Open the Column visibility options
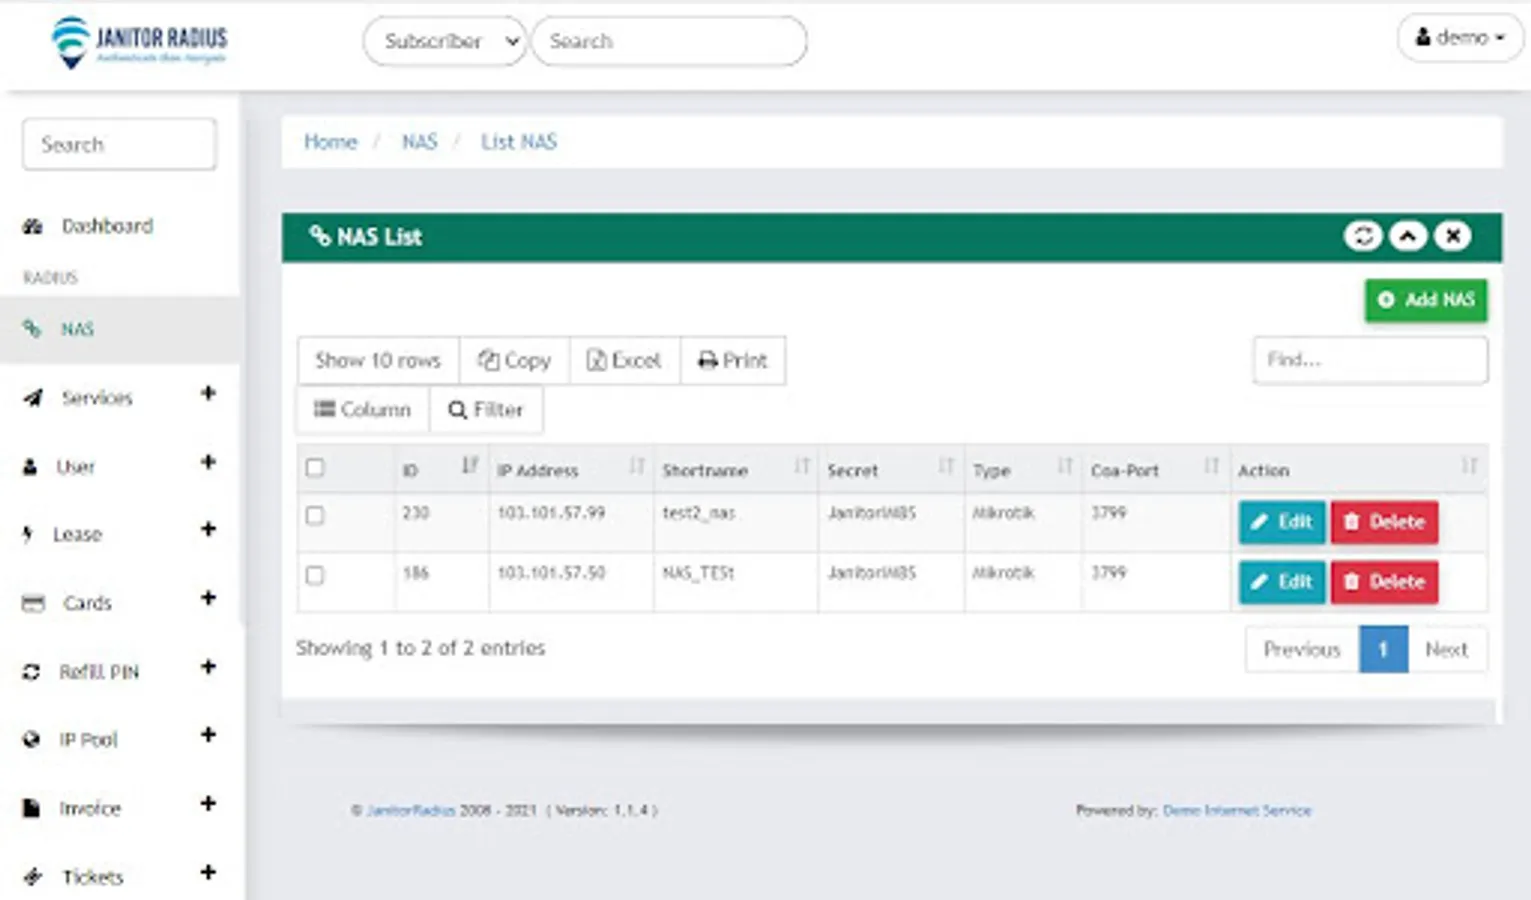1531x900 pixels. tap(363, 410)
